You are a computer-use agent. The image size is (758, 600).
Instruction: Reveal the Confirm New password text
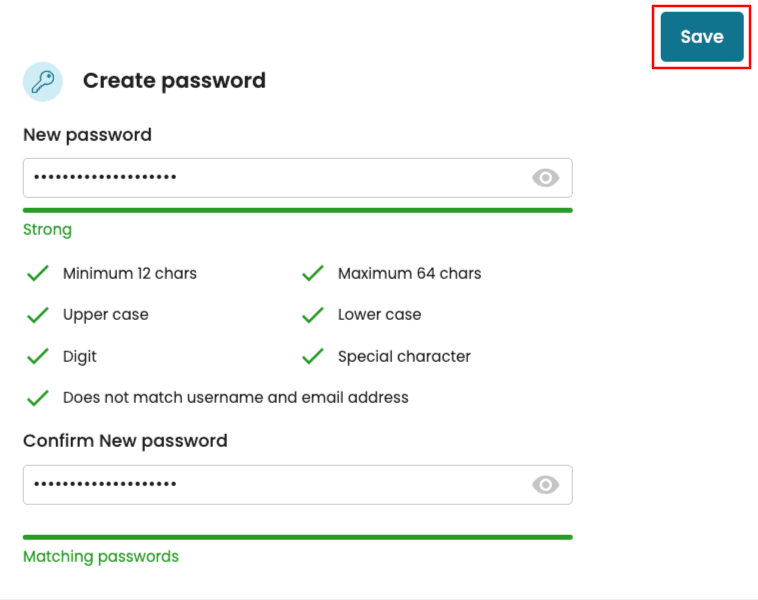pyautogui.click(x=545, y=485)
